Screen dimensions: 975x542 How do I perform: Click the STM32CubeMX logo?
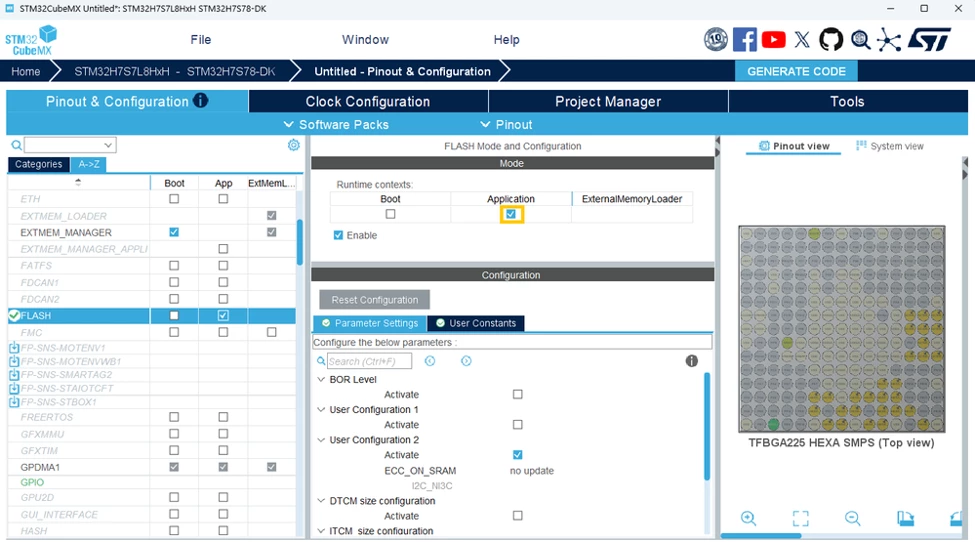pyautogui.click(x=30, y=40)
